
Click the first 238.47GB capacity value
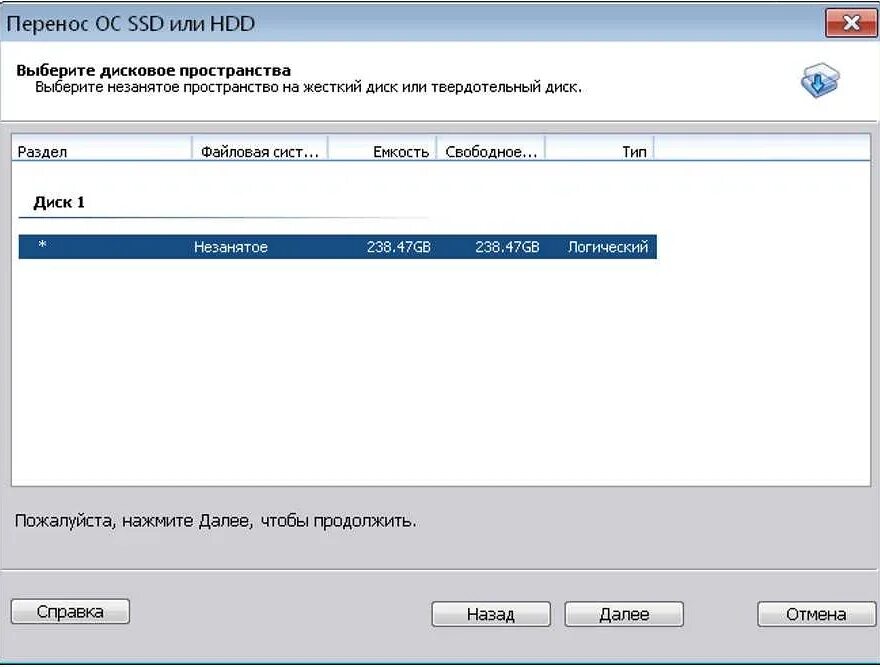[x=398, y=247]
